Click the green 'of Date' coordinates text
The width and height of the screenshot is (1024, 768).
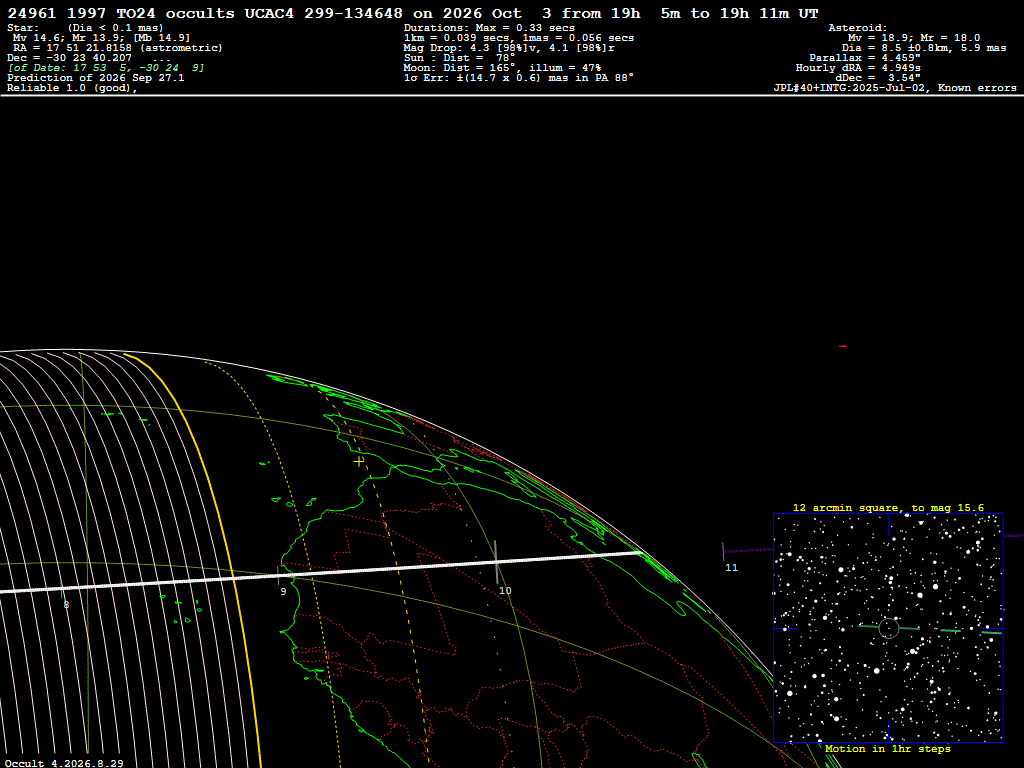pyautogui.click(x=106, y=68)
